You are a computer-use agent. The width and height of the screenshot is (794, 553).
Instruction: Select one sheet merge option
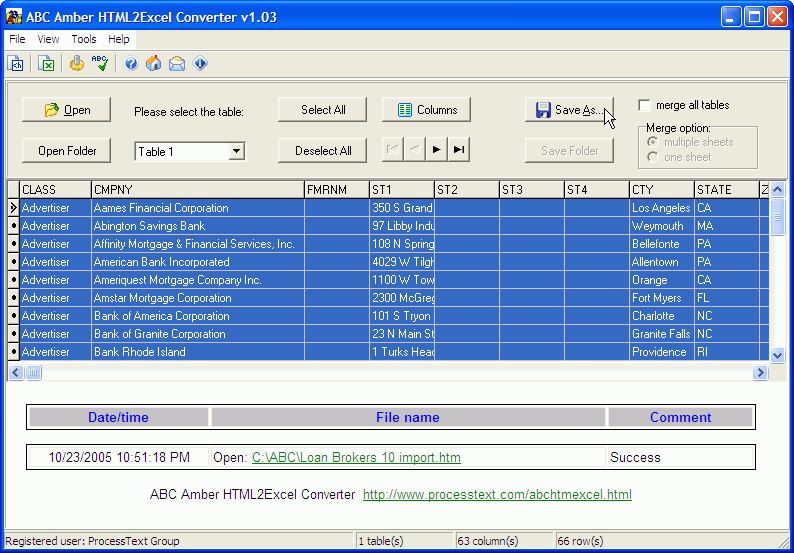(653, 157)
